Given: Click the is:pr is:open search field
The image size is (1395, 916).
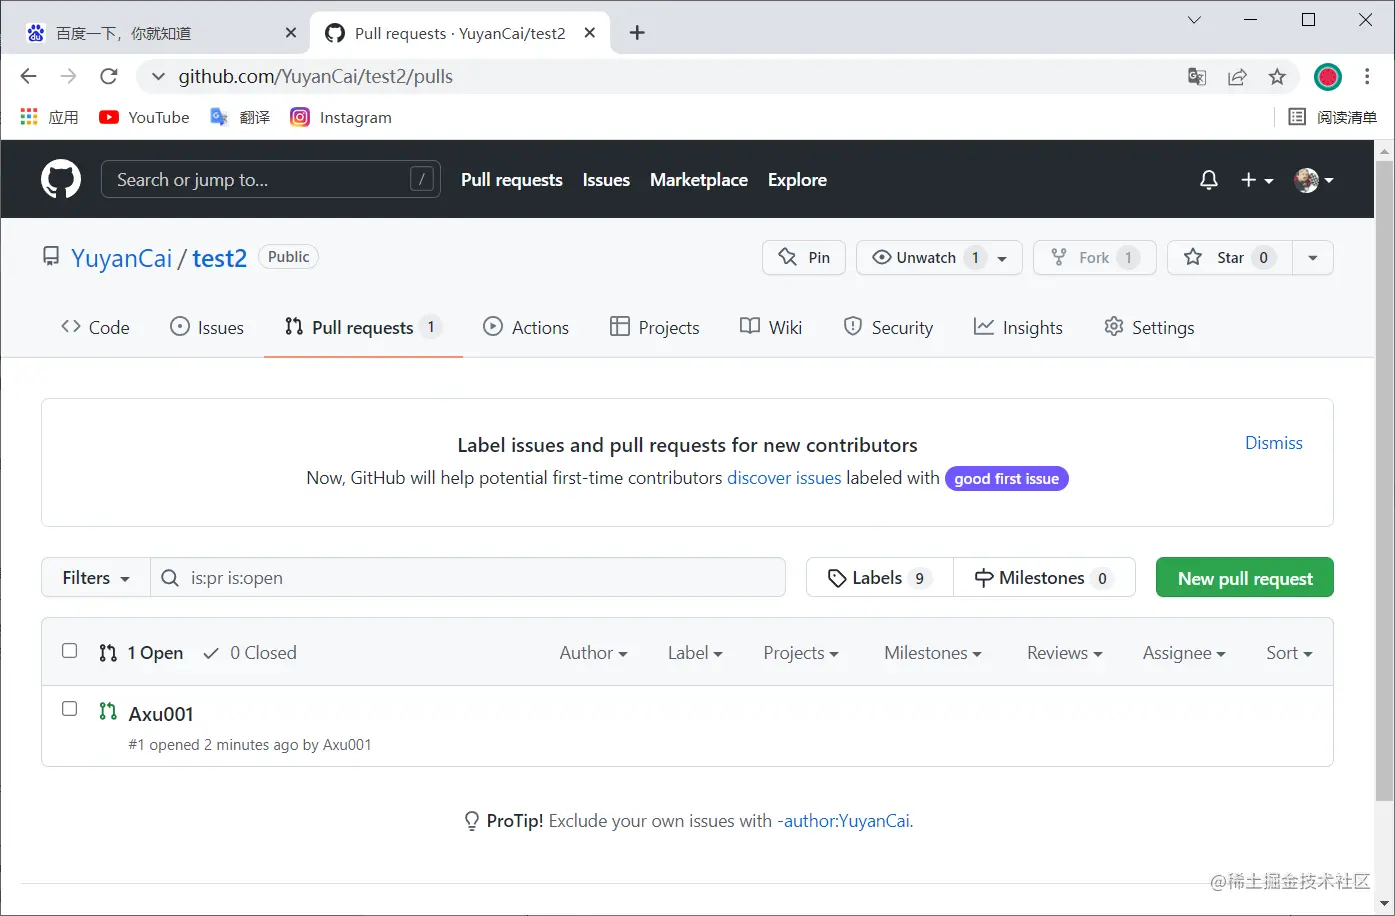Looking at the screenshot, I should point(468,578).
